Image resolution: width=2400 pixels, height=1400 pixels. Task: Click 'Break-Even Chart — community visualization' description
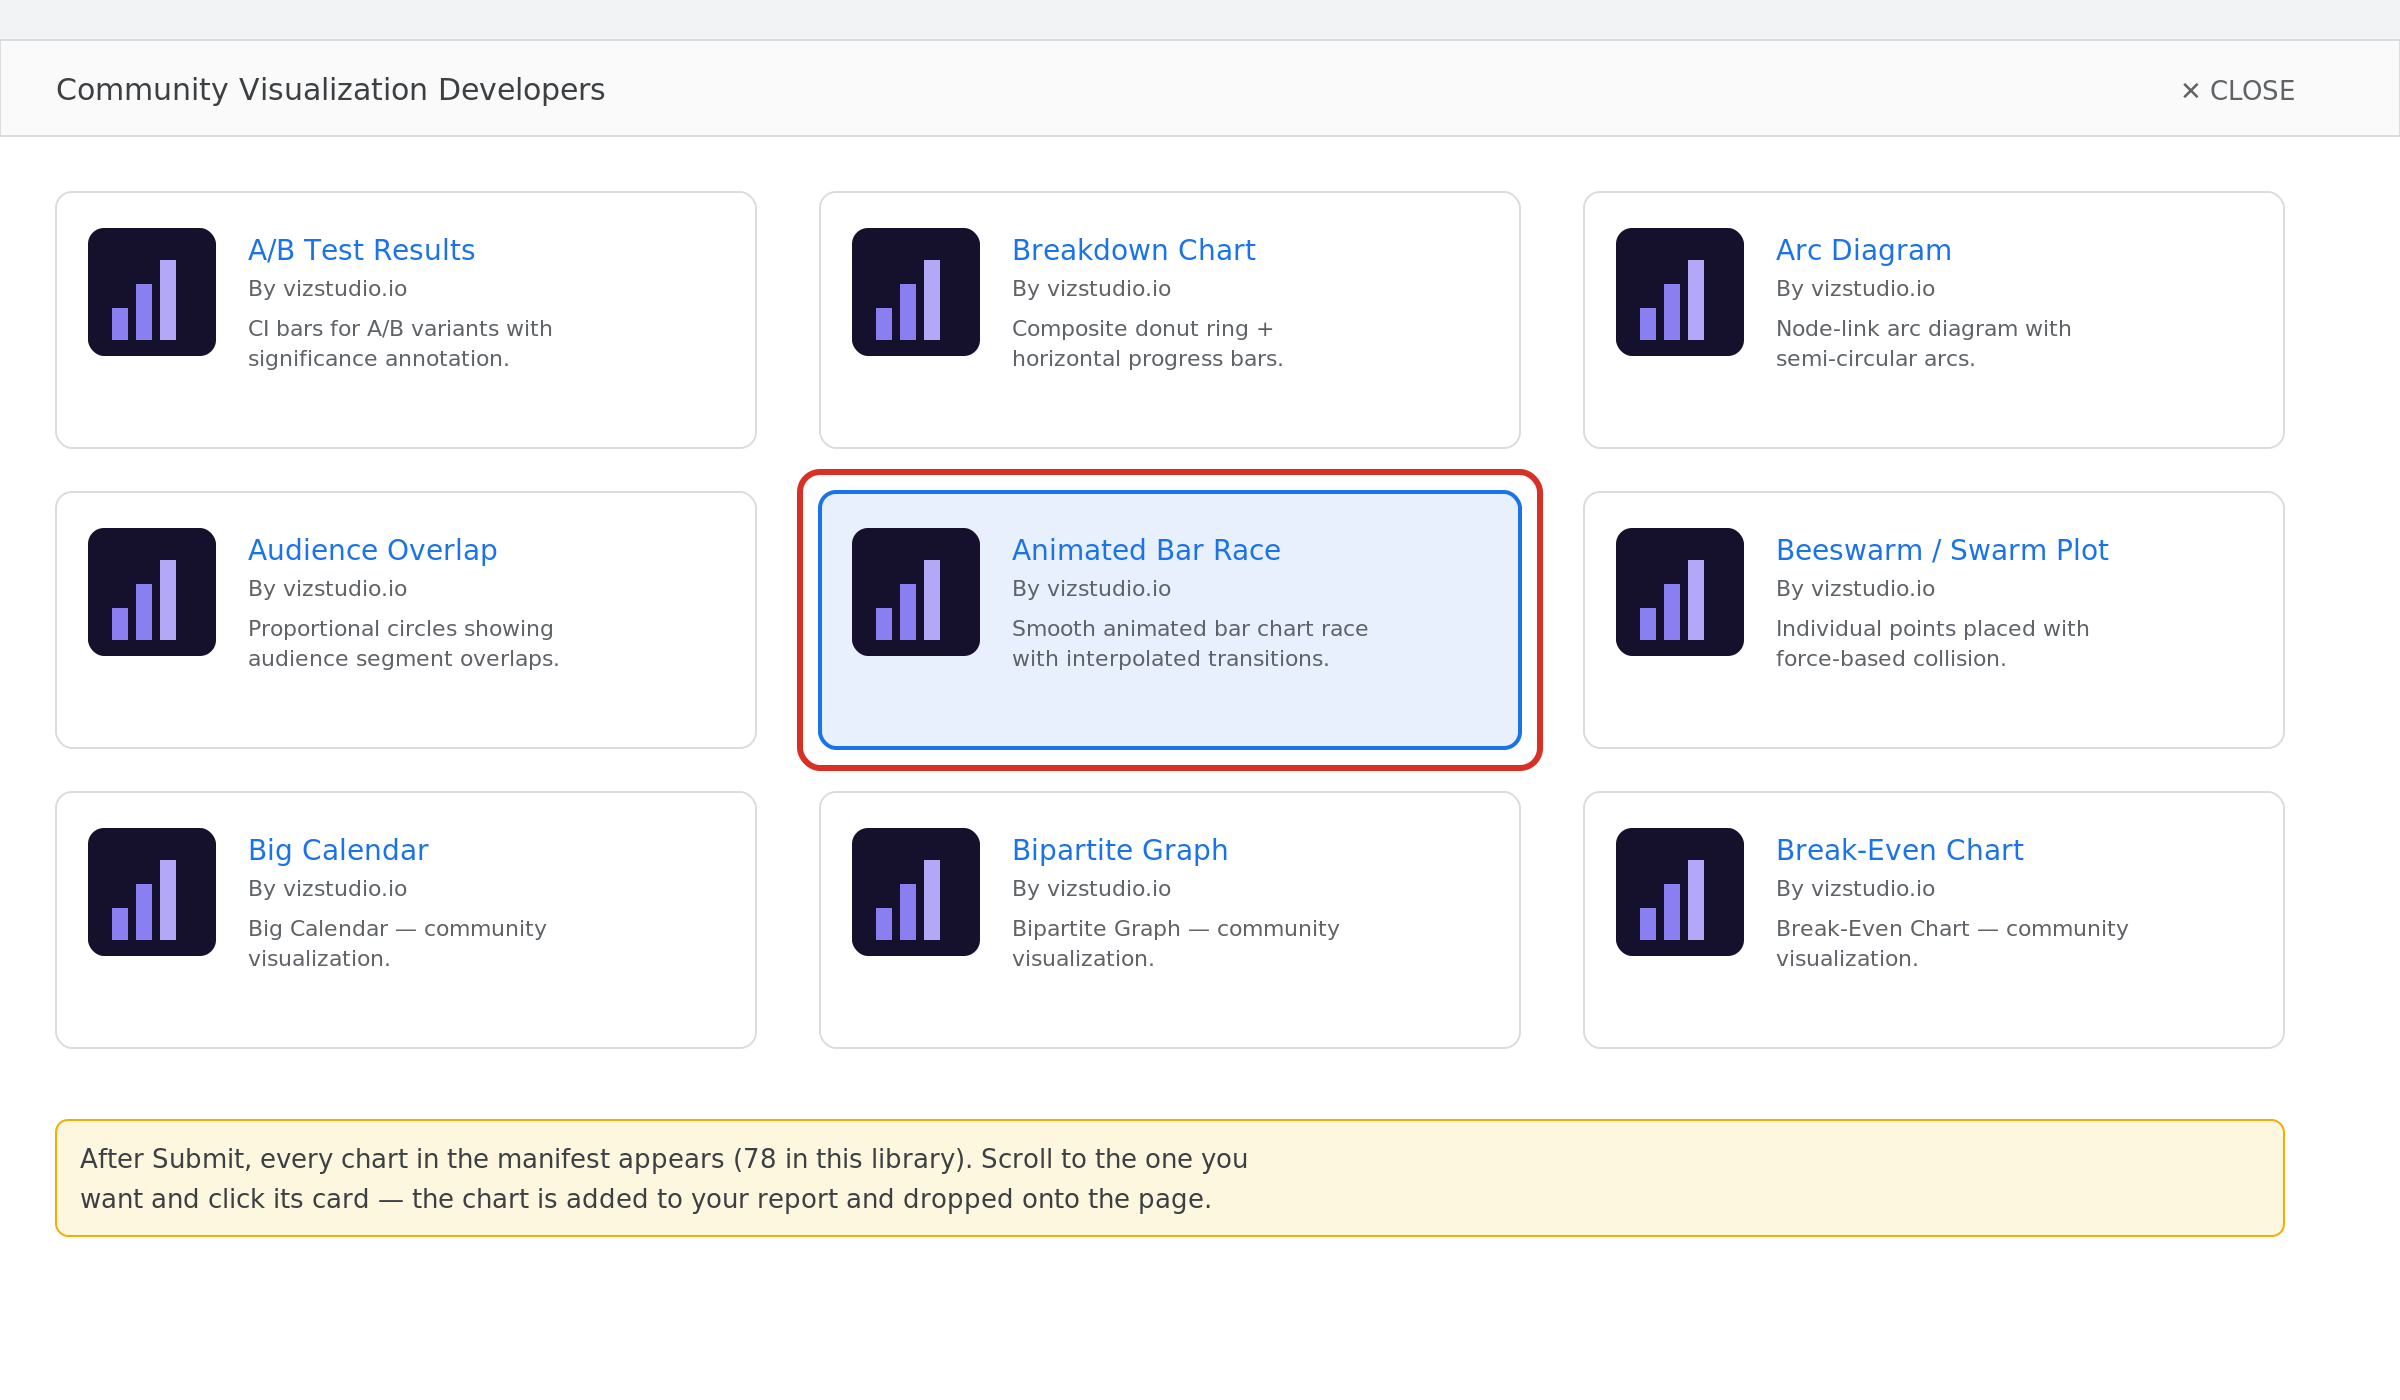point(1952,943)
